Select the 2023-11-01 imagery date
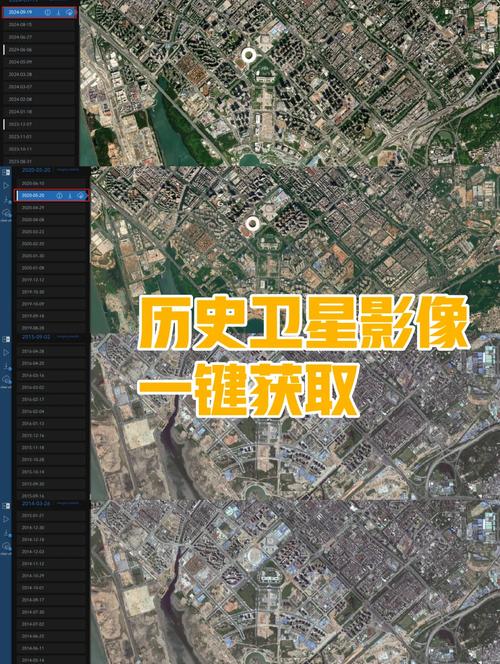The height and width of the screenshot is (664, 500). 39,137
